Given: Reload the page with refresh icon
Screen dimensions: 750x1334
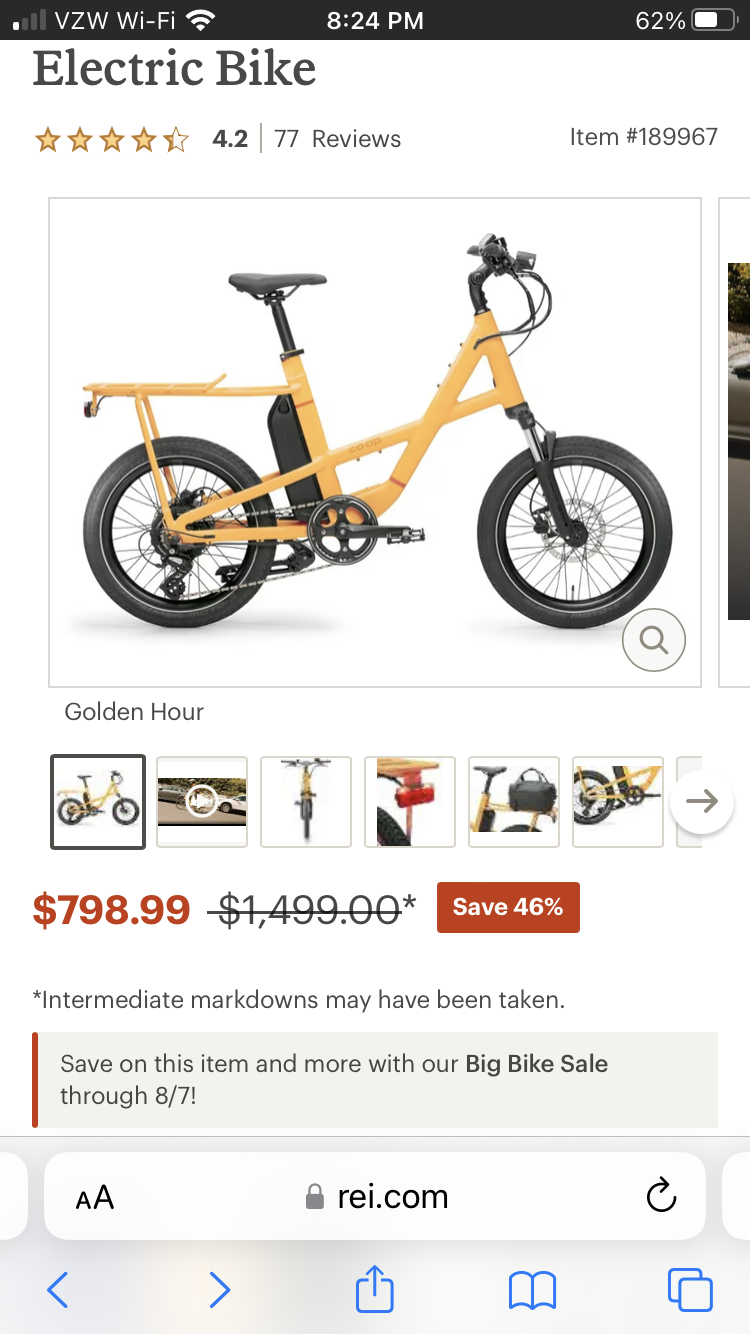Looking at the screenshot, I should pos(661,1196).
